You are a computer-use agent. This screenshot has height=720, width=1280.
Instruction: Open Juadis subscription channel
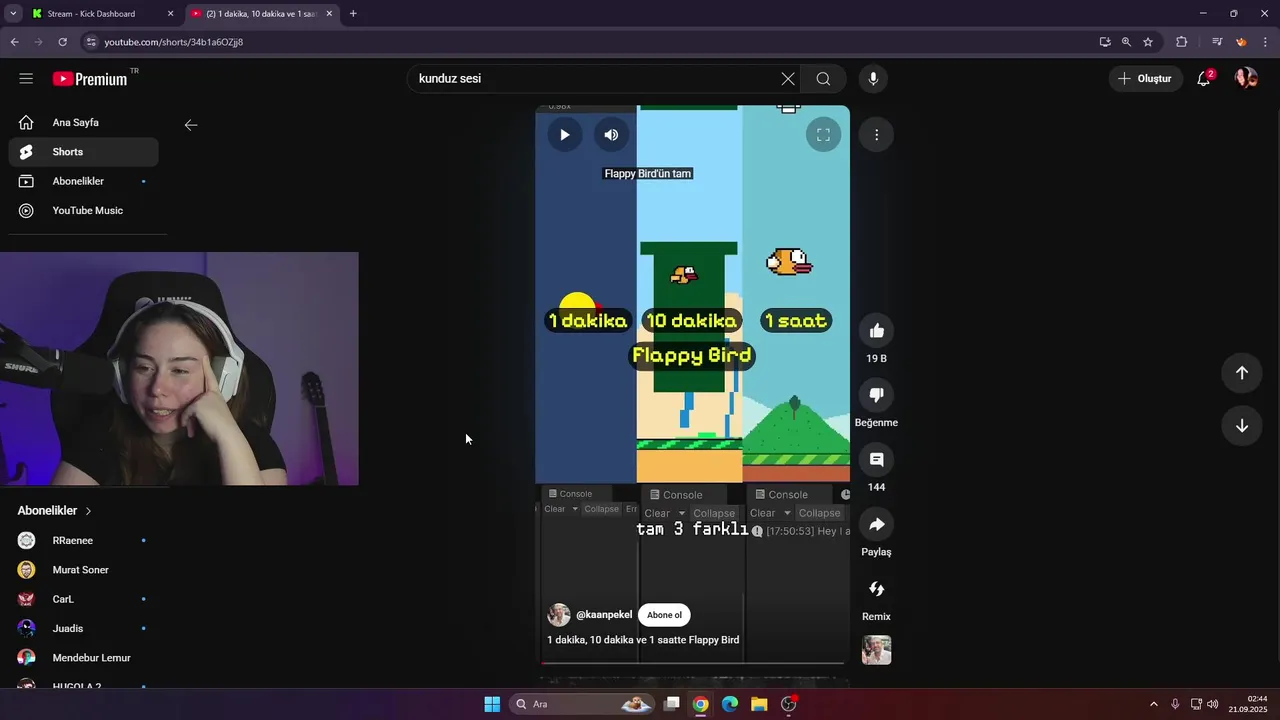tap(84, 629)
